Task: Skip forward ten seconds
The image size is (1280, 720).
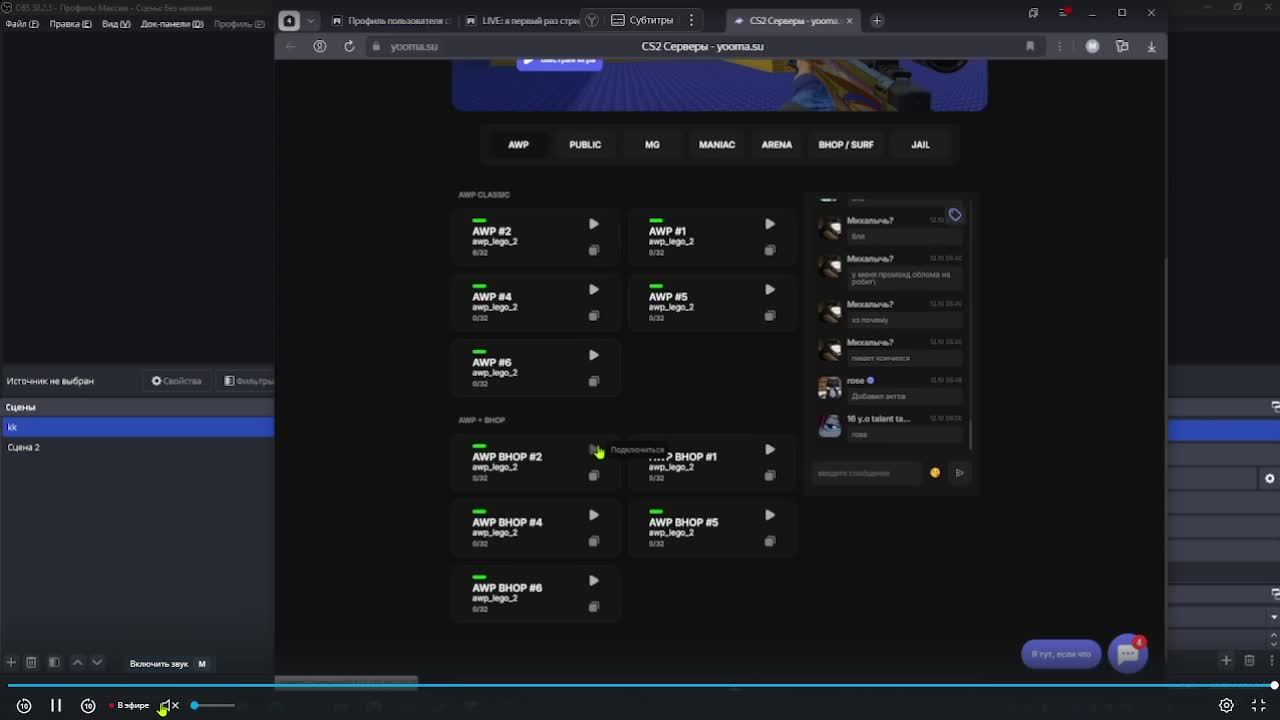Action: click(x=88, y=705)
